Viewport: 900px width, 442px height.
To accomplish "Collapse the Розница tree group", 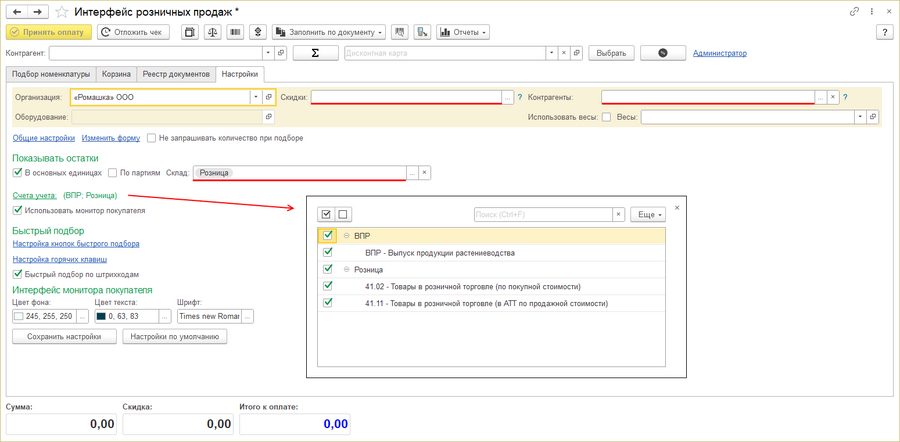I will pos(347,269).
